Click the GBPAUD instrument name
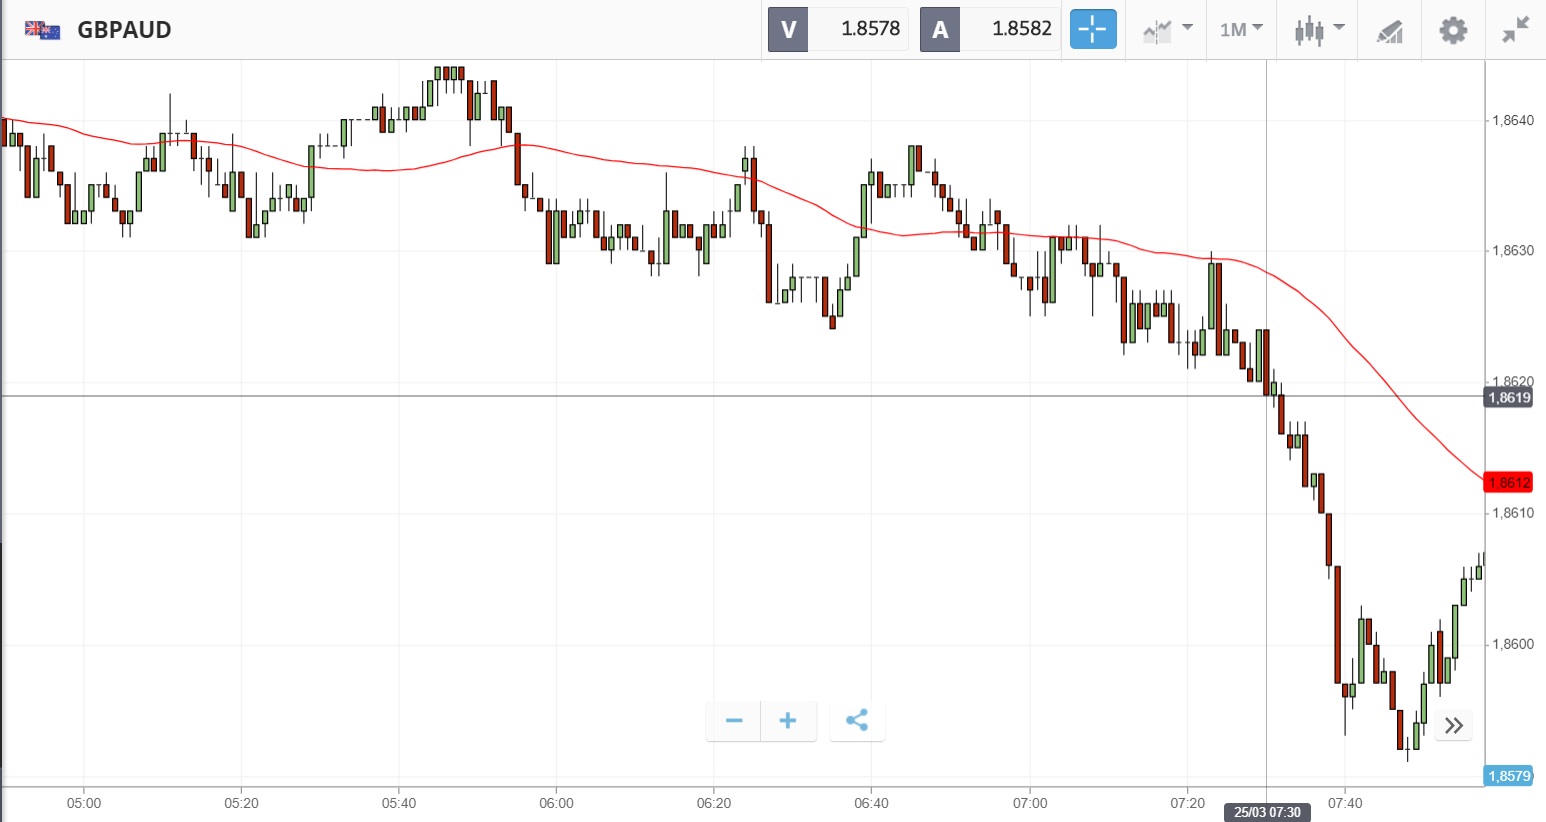 tap(124, 29)
